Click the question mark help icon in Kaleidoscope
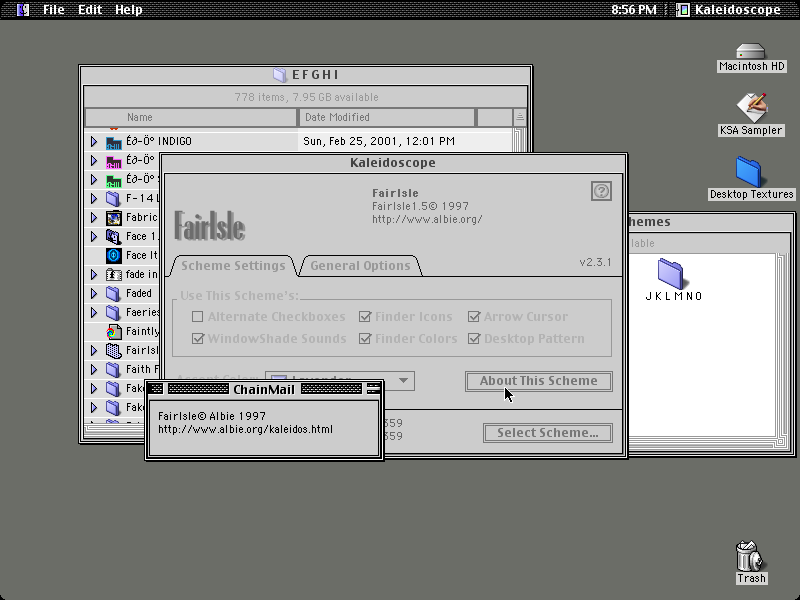This screenshot has height=600, width=800. coord(601,191)
